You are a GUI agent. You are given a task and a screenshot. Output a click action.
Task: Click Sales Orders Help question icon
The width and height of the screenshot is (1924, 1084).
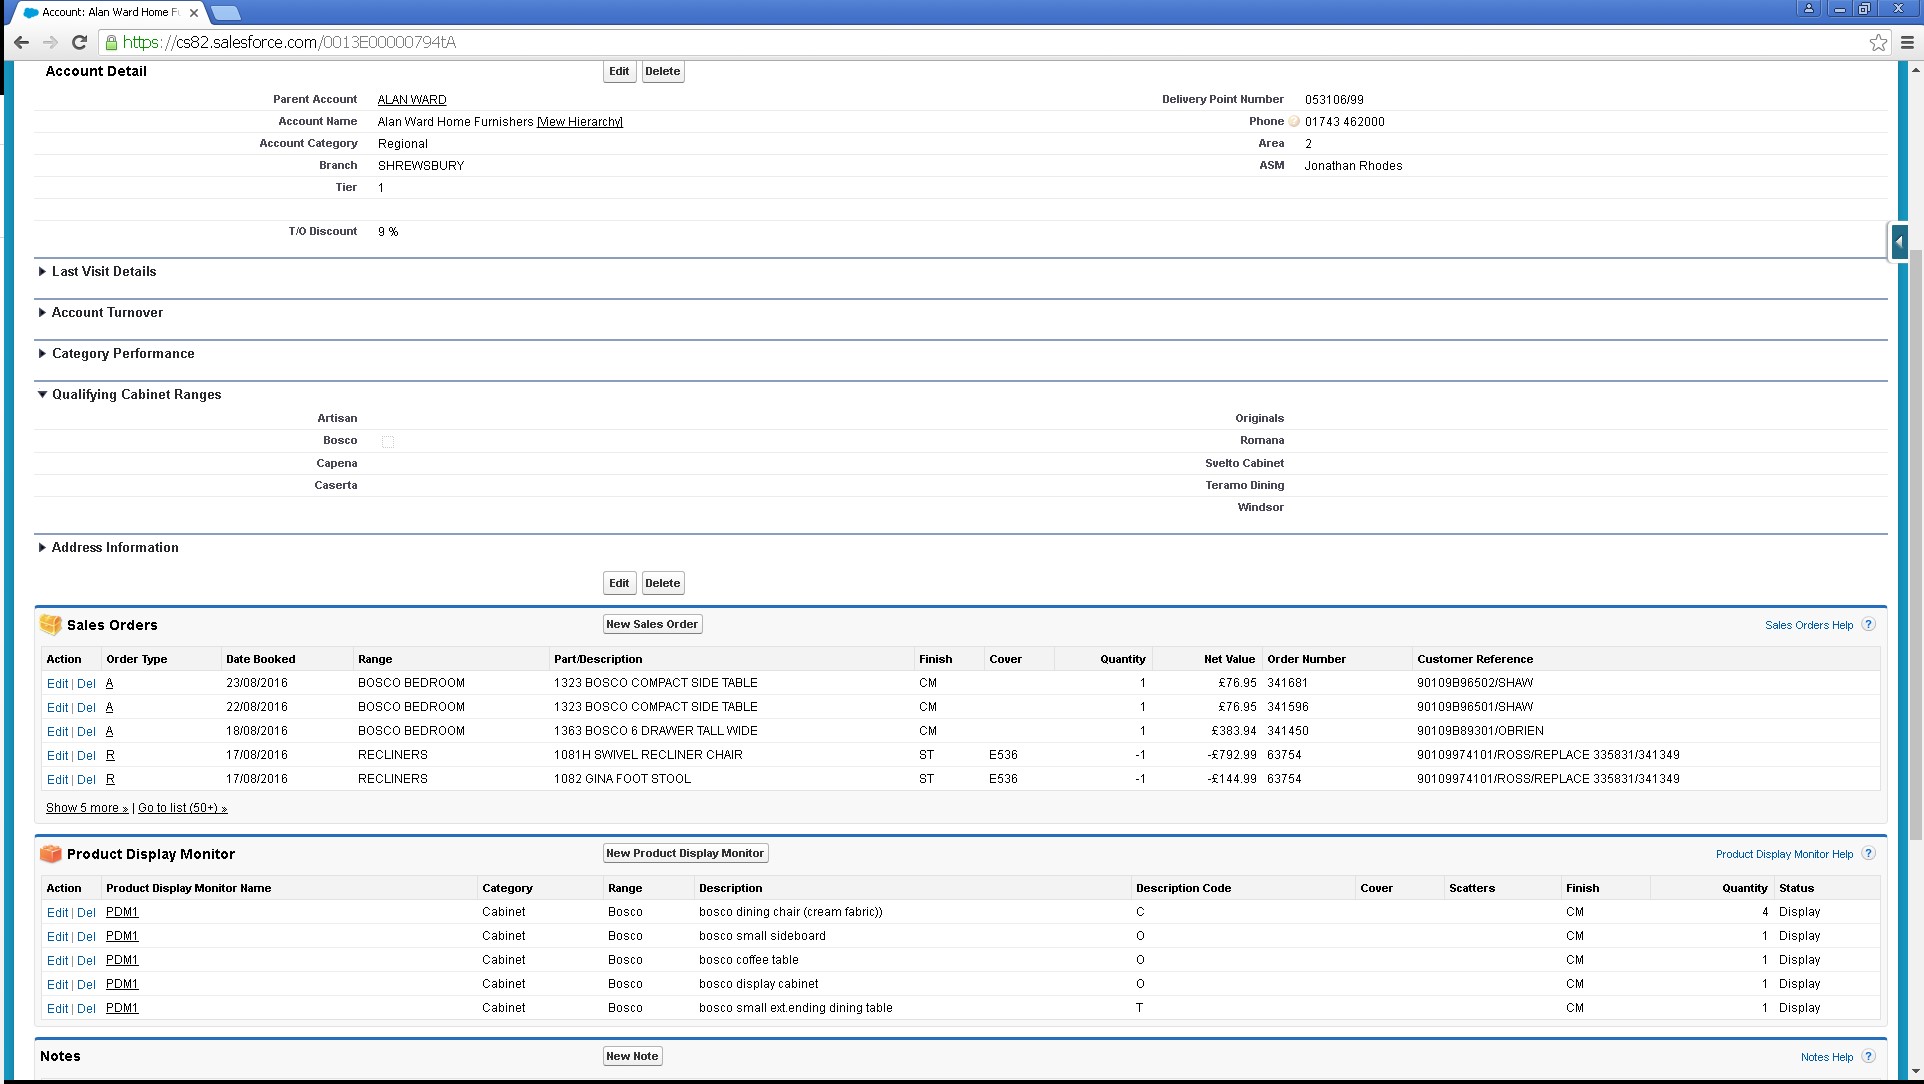(1868, 625)
